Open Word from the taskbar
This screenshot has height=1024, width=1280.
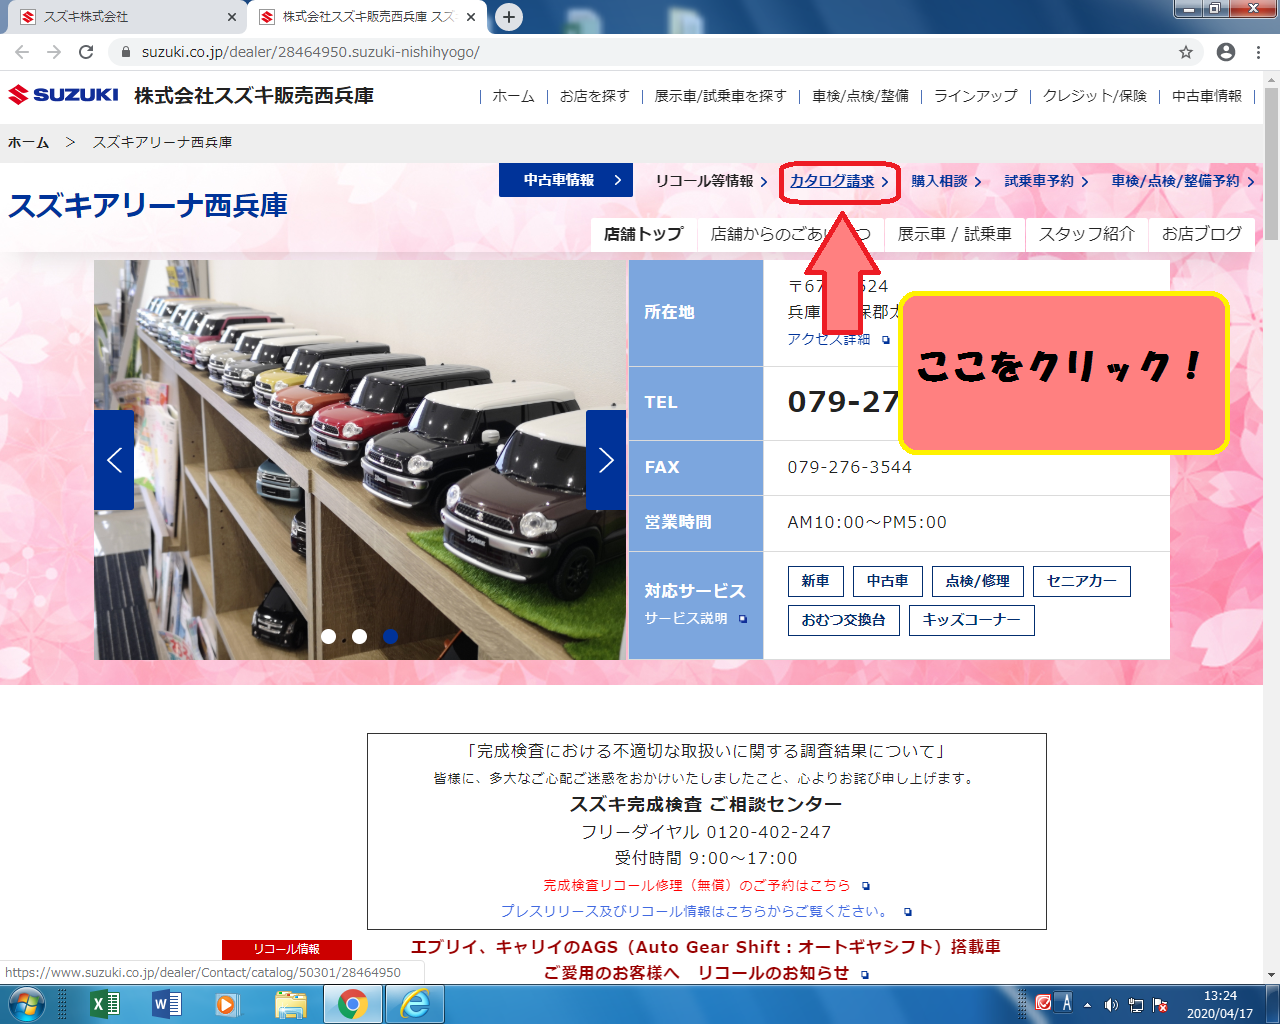tap(166, 1004)
